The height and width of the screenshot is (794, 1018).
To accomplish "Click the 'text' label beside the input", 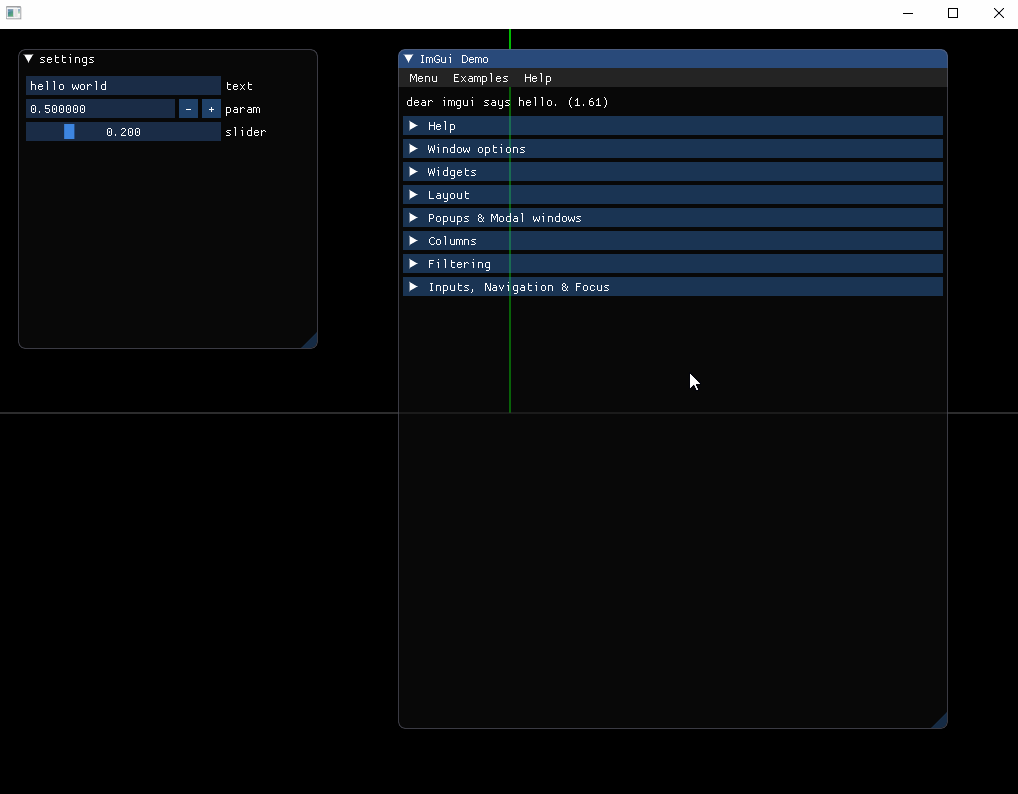I will pyautogui.click(x=239, y=86).
